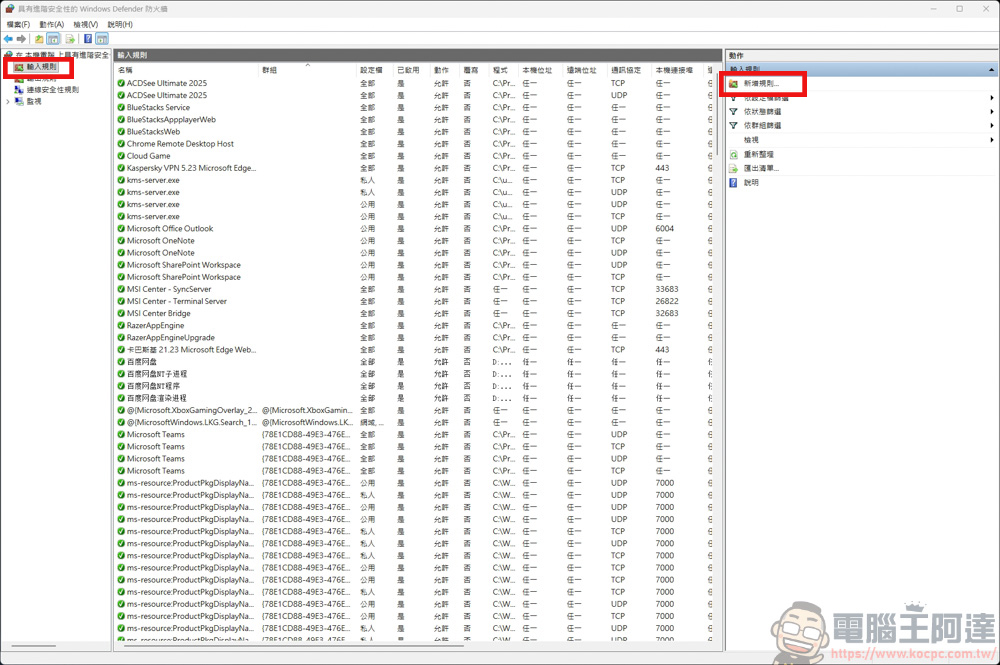Open the 依群組篩選 submenu arrow
Image resolution: width=1000 pixels, height=665 pixels.
991,123
